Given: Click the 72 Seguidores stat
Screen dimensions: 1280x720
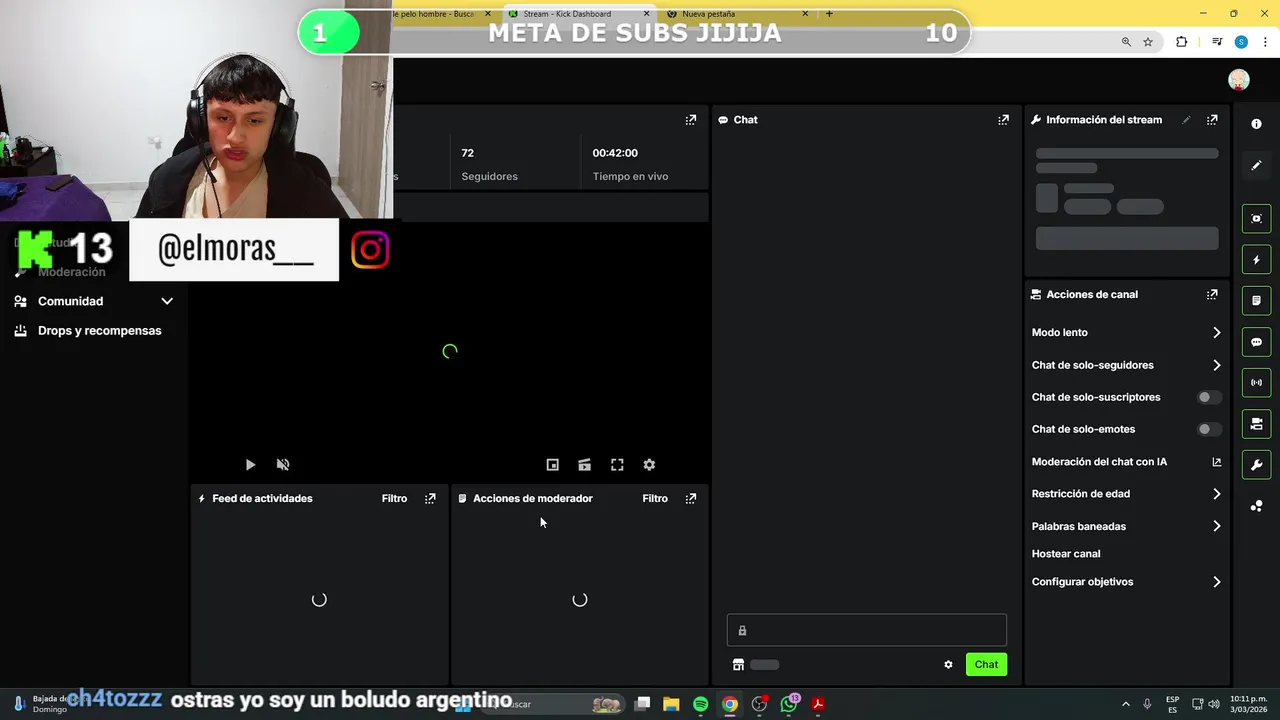Looking at the screenshot, I should coord(489,165).
